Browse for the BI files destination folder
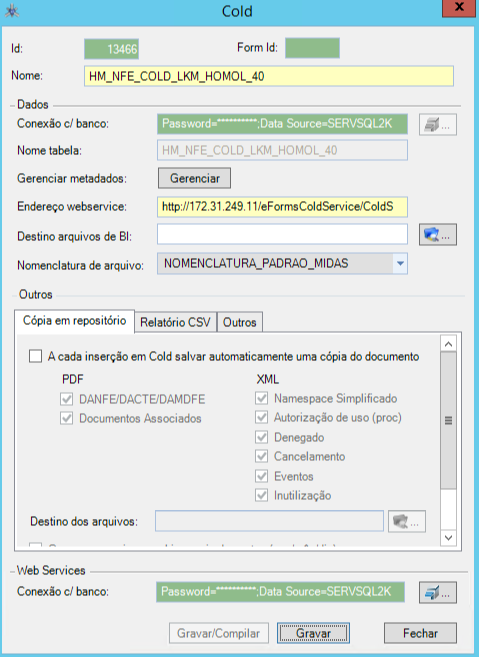The width and height of the screenshot is (479, 657). coord(438,235)
